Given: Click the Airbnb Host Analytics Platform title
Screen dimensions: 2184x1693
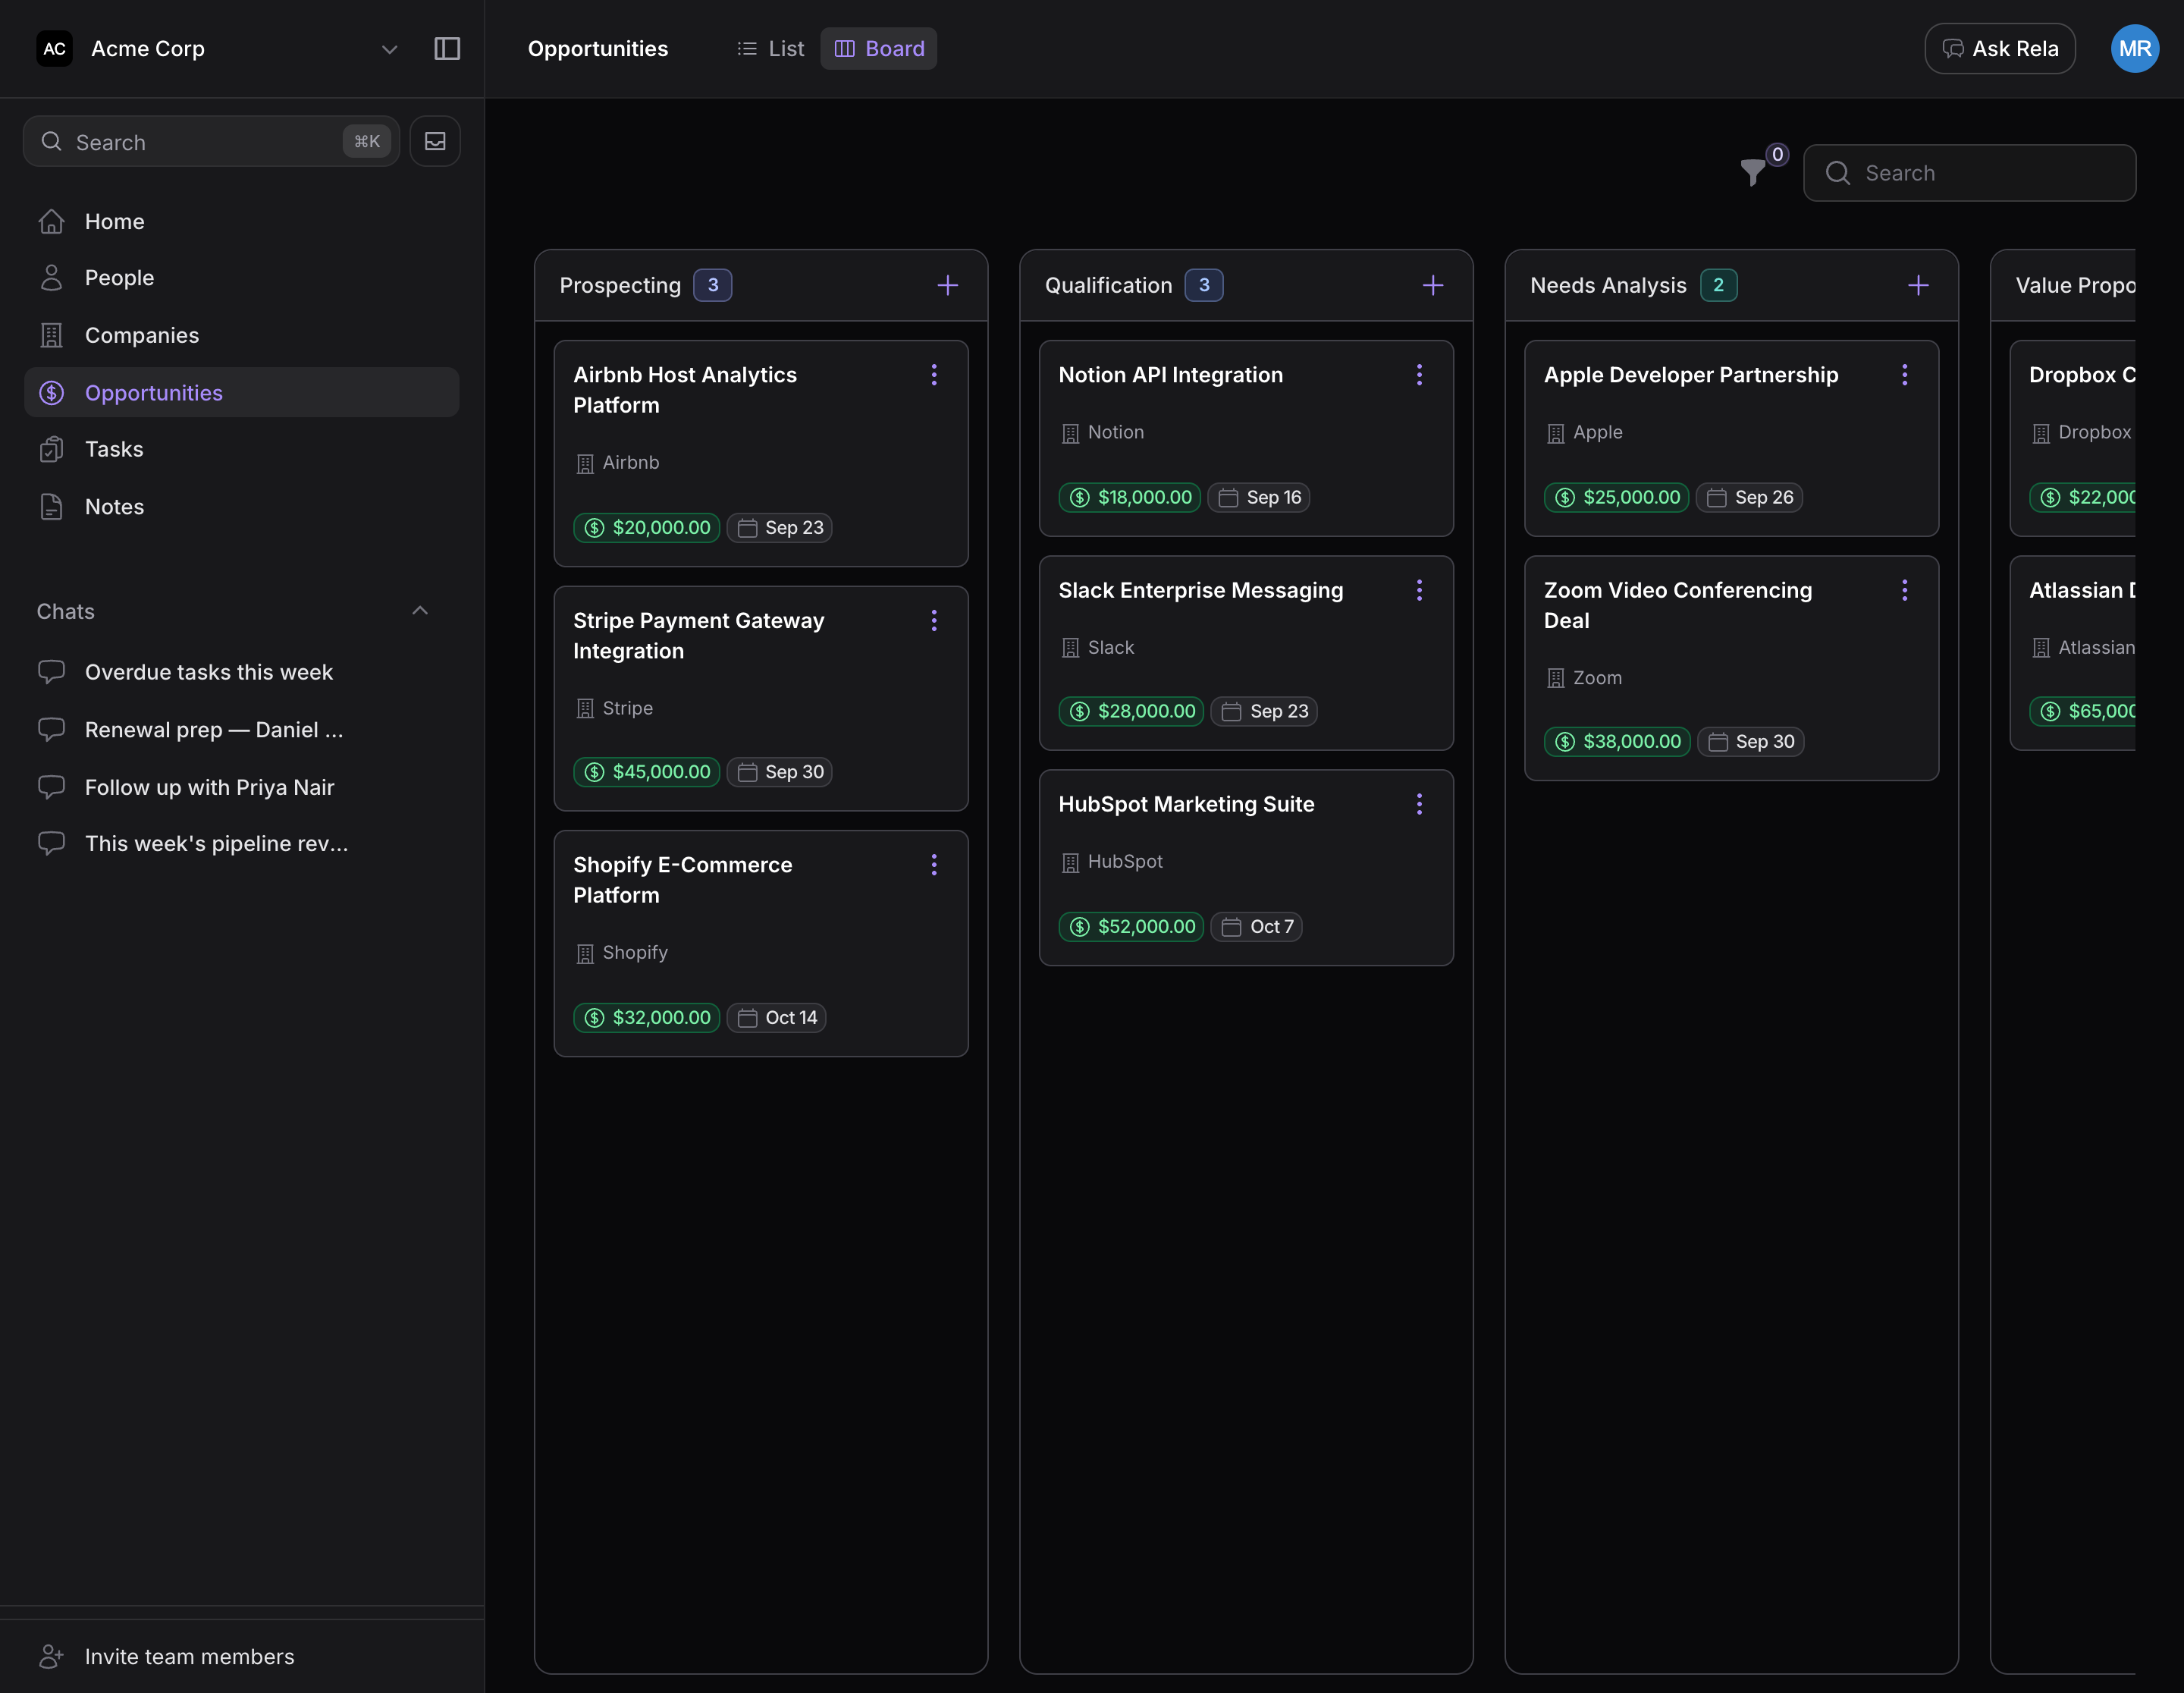Looking at the screenshot, I should click(x=685, y=390).
